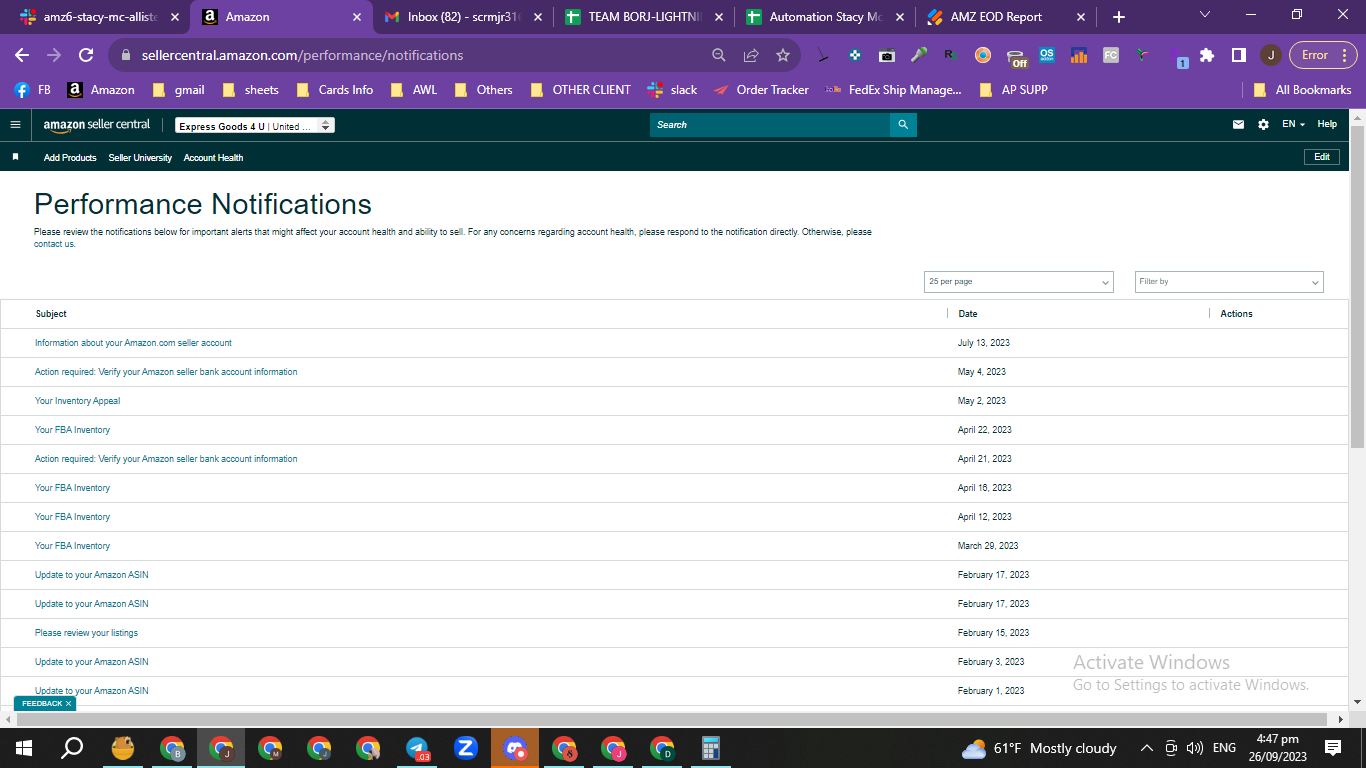Image resolution: width=1366 pixels, height=768 pixels.
Task: Open the Seller Central mail messages icon
Action: click(x=1239, y=125)
